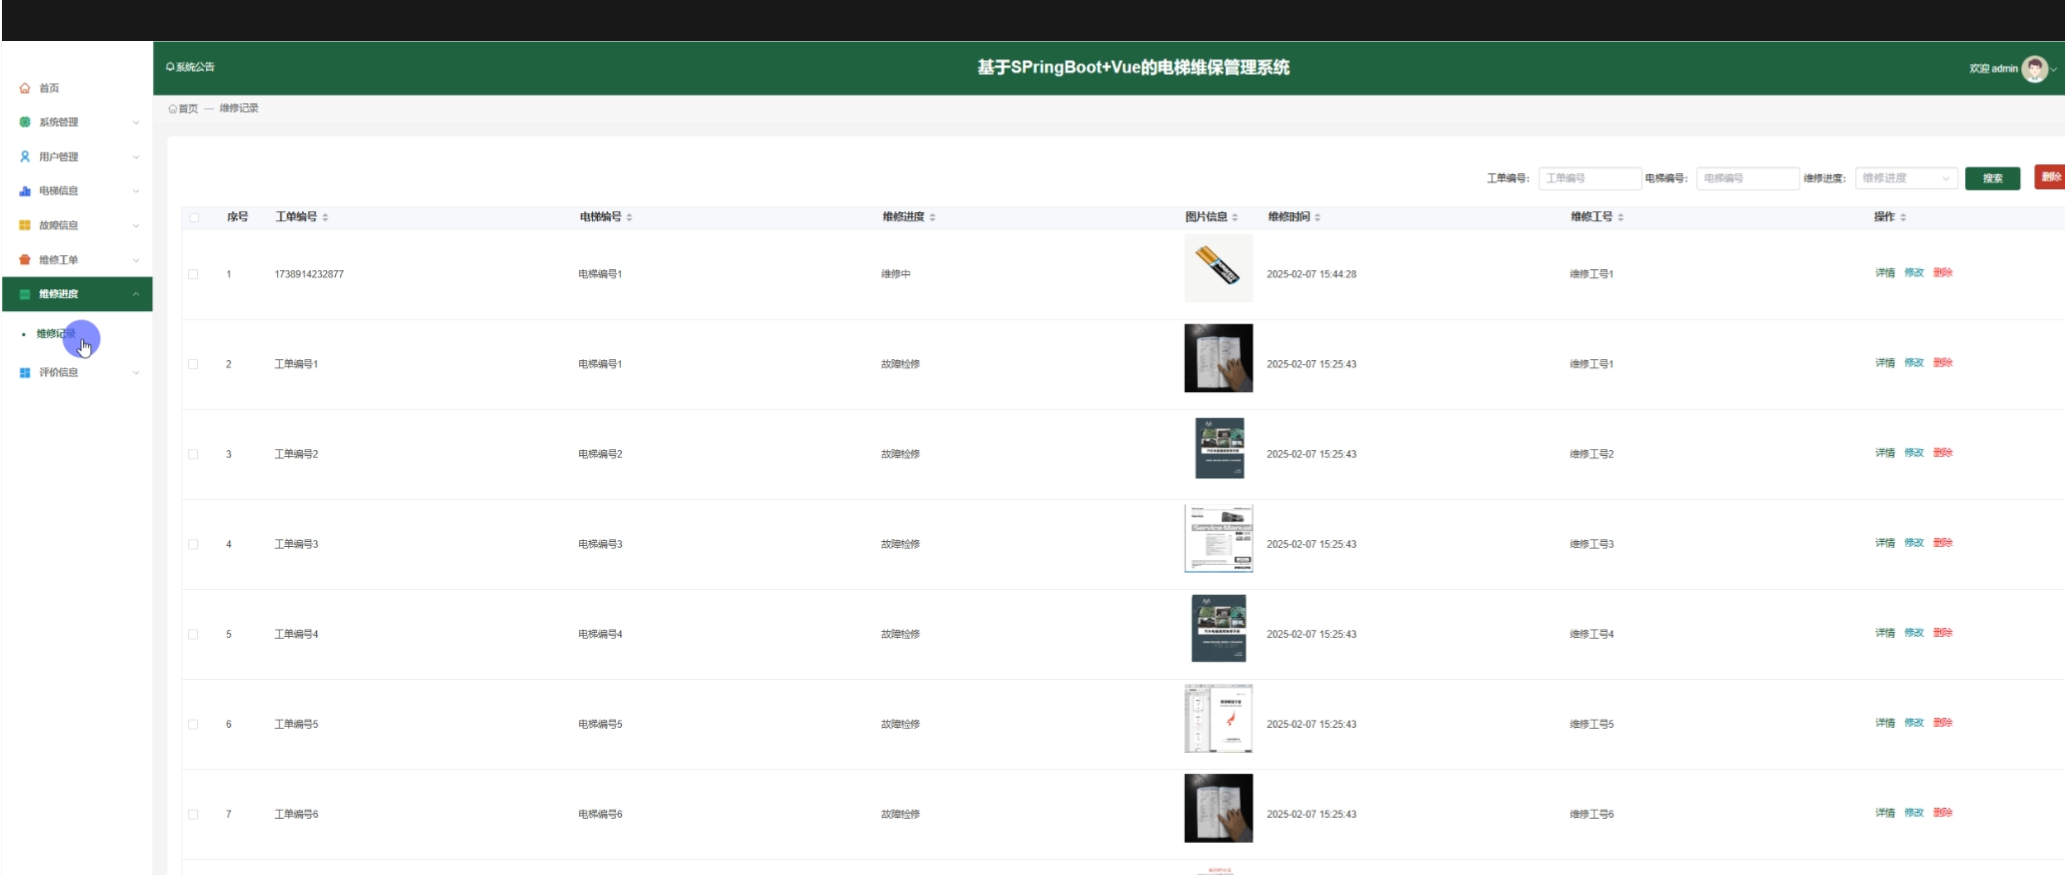The width and height of the screenshot is (2065, 875).
Task: Click the 用户管理 person icon
Action: tap(25, 157)
